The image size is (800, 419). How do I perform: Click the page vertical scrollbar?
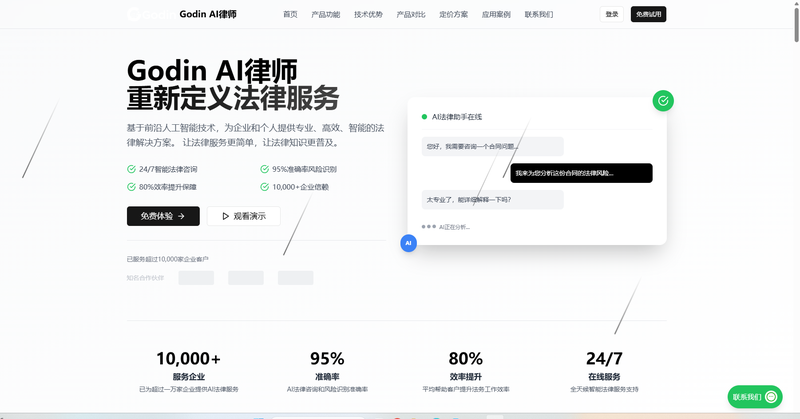[x=796, y=23]
